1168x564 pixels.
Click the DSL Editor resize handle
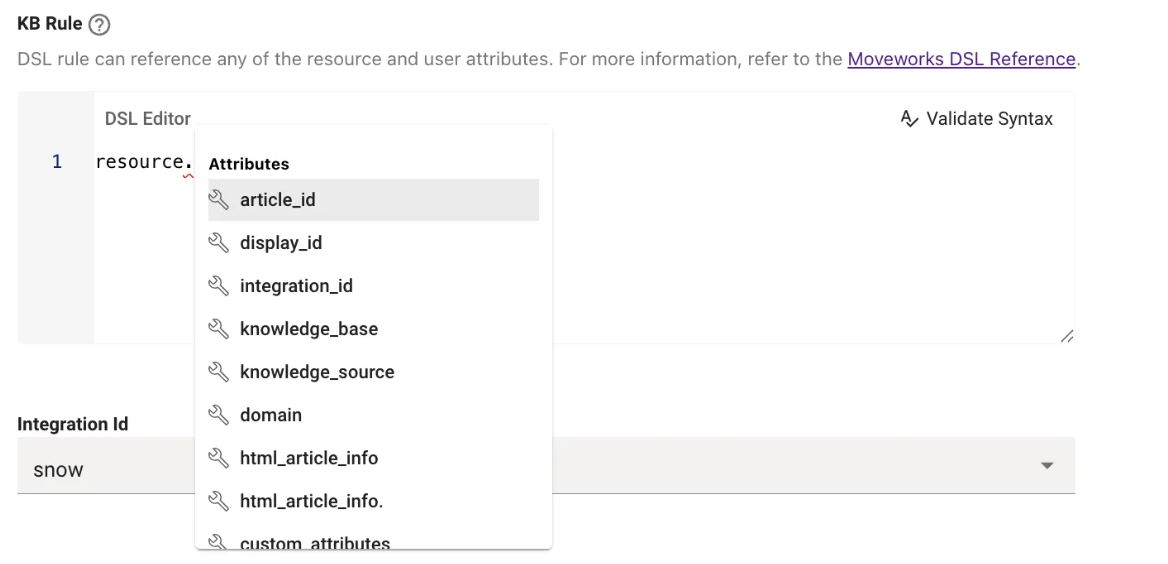point(1066,336)
